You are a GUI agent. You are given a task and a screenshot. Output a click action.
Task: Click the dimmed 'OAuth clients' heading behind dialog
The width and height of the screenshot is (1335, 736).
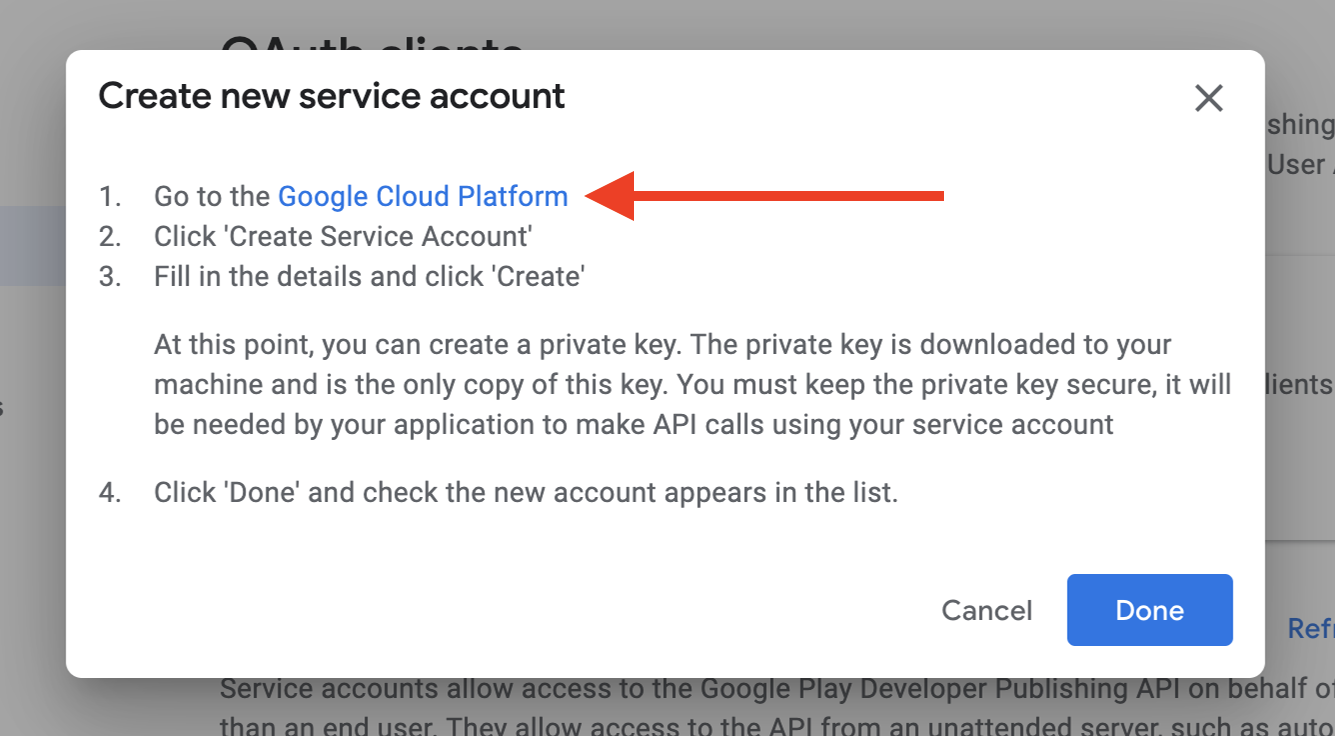click(x=371, y=42)
